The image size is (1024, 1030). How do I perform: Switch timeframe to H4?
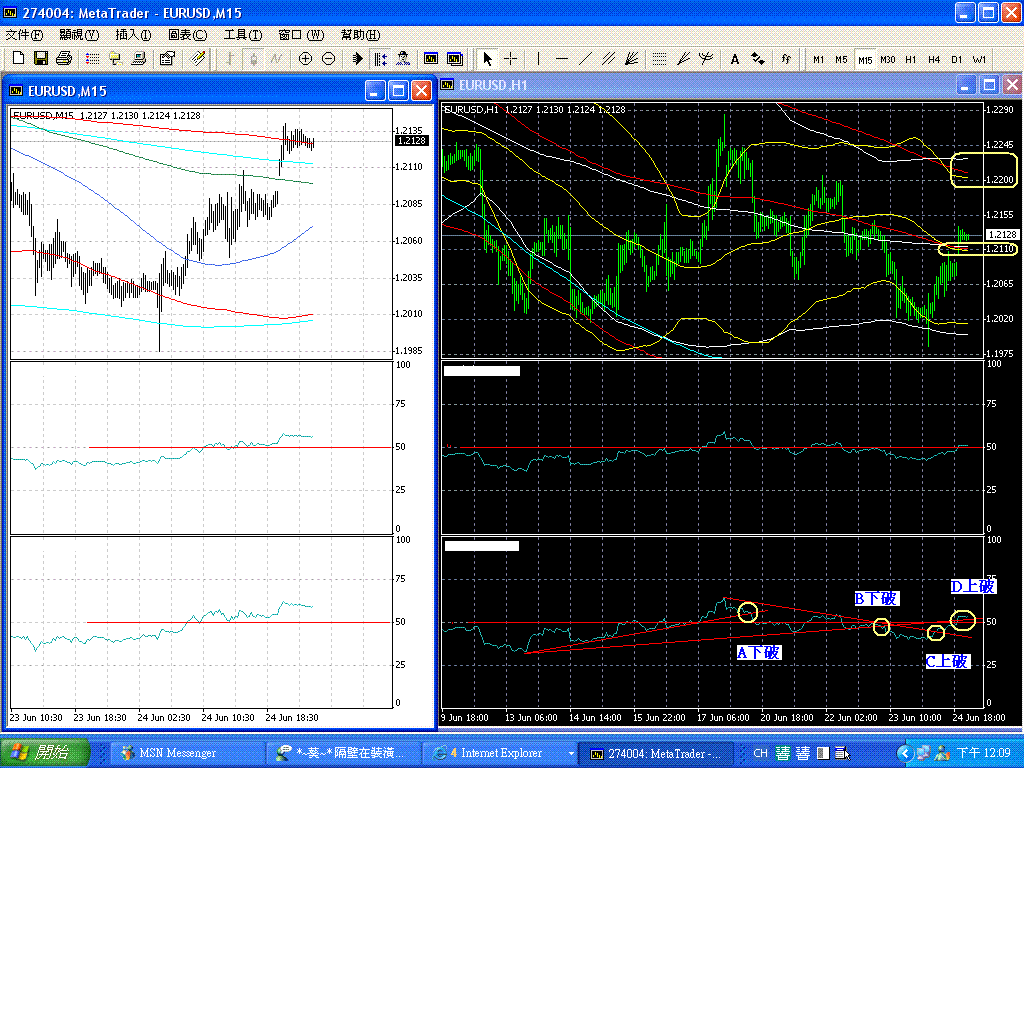[x=934, y=59]
